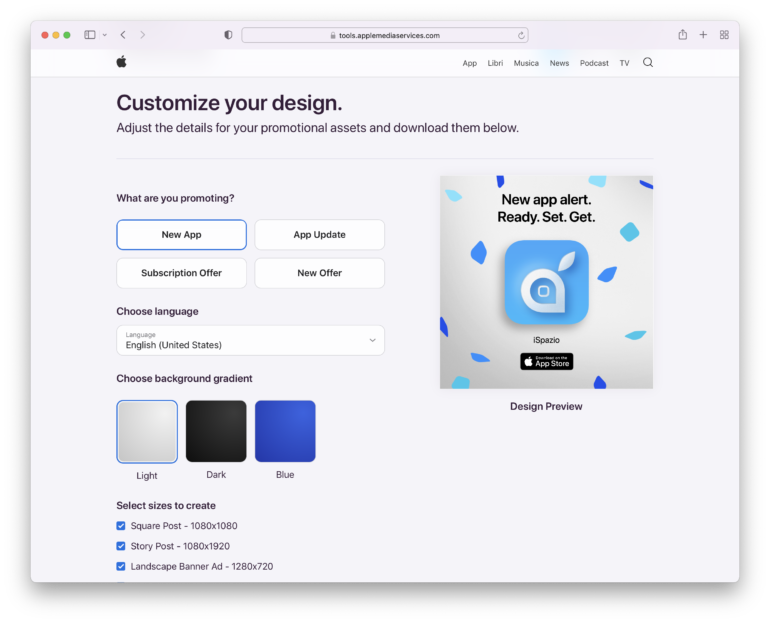770x623 pixels.
Task: Uncheck Square Post 1080x1080
Action: [121, 526]
